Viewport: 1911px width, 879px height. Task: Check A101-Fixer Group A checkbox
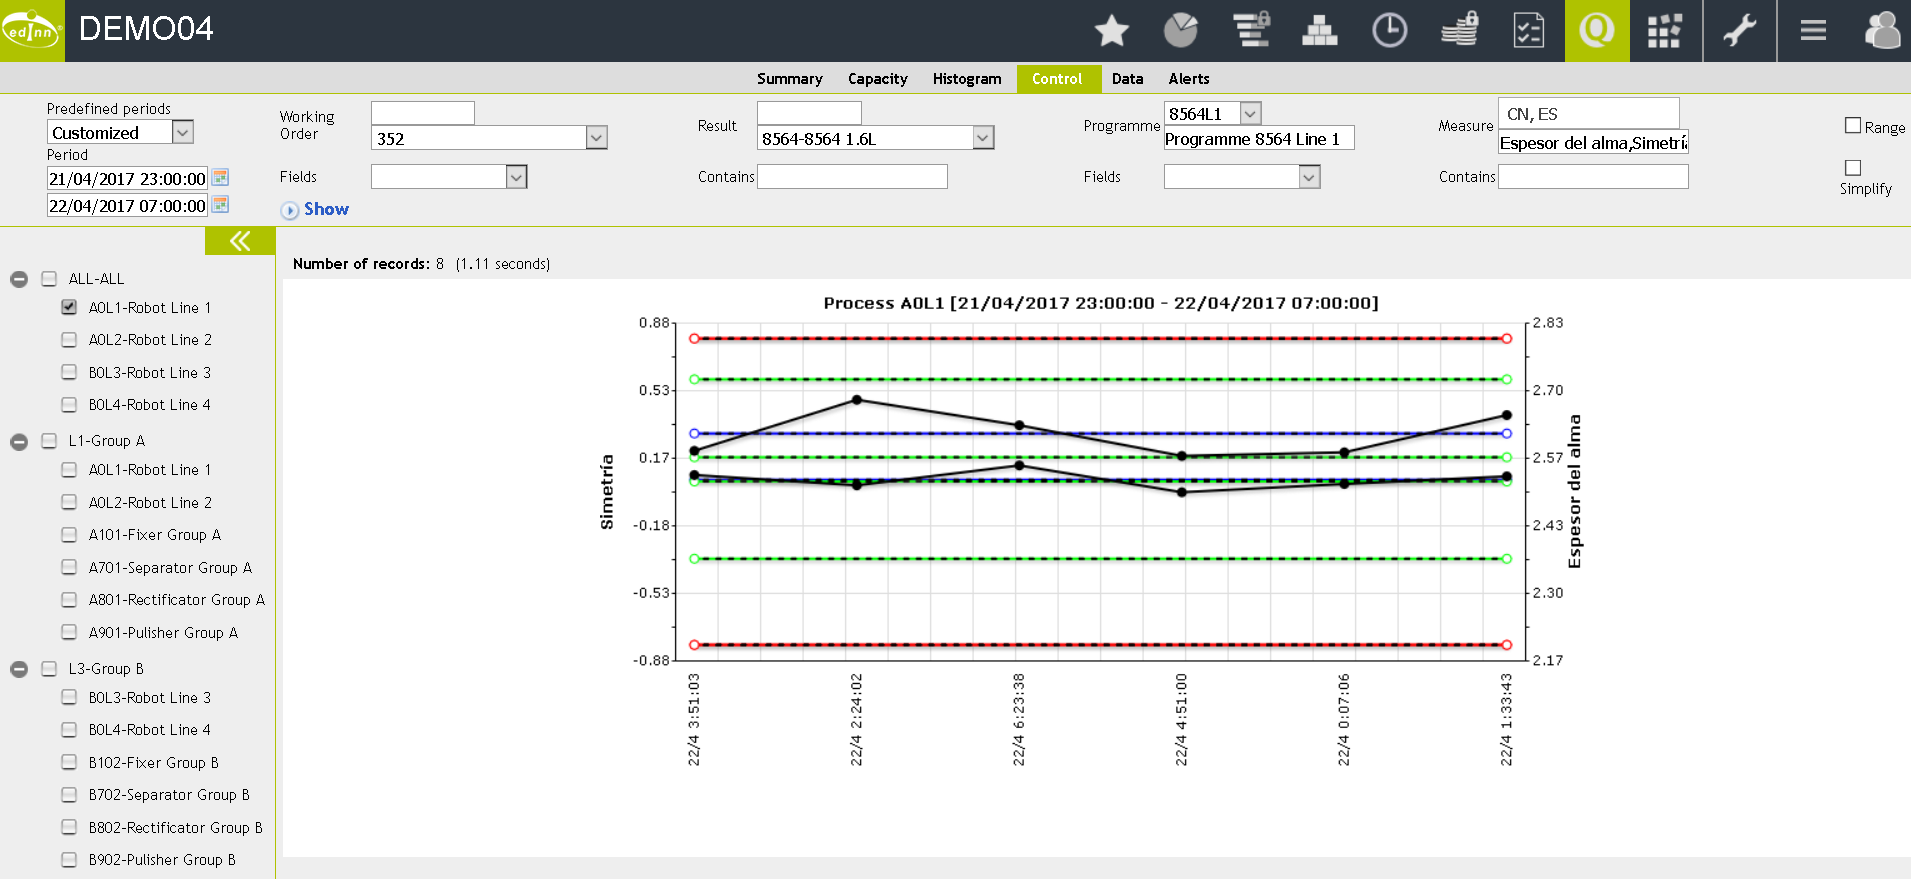[x=69, y=535]
